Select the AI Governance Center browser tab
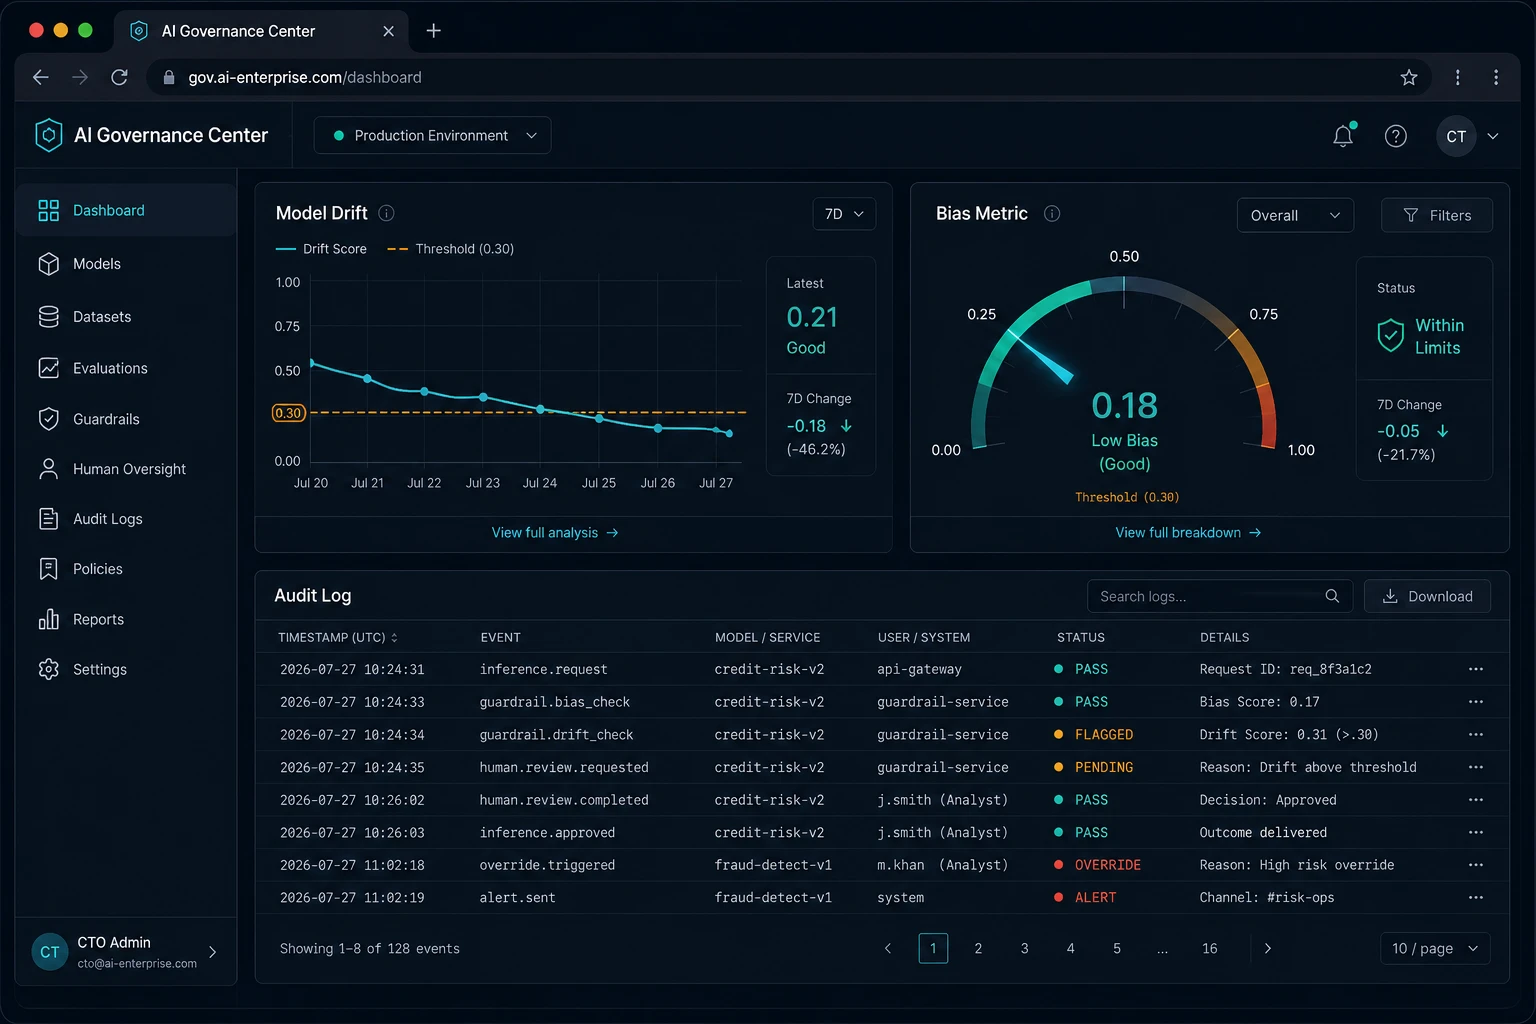Screen dimensions: 1536x1024 click(262, 31)
